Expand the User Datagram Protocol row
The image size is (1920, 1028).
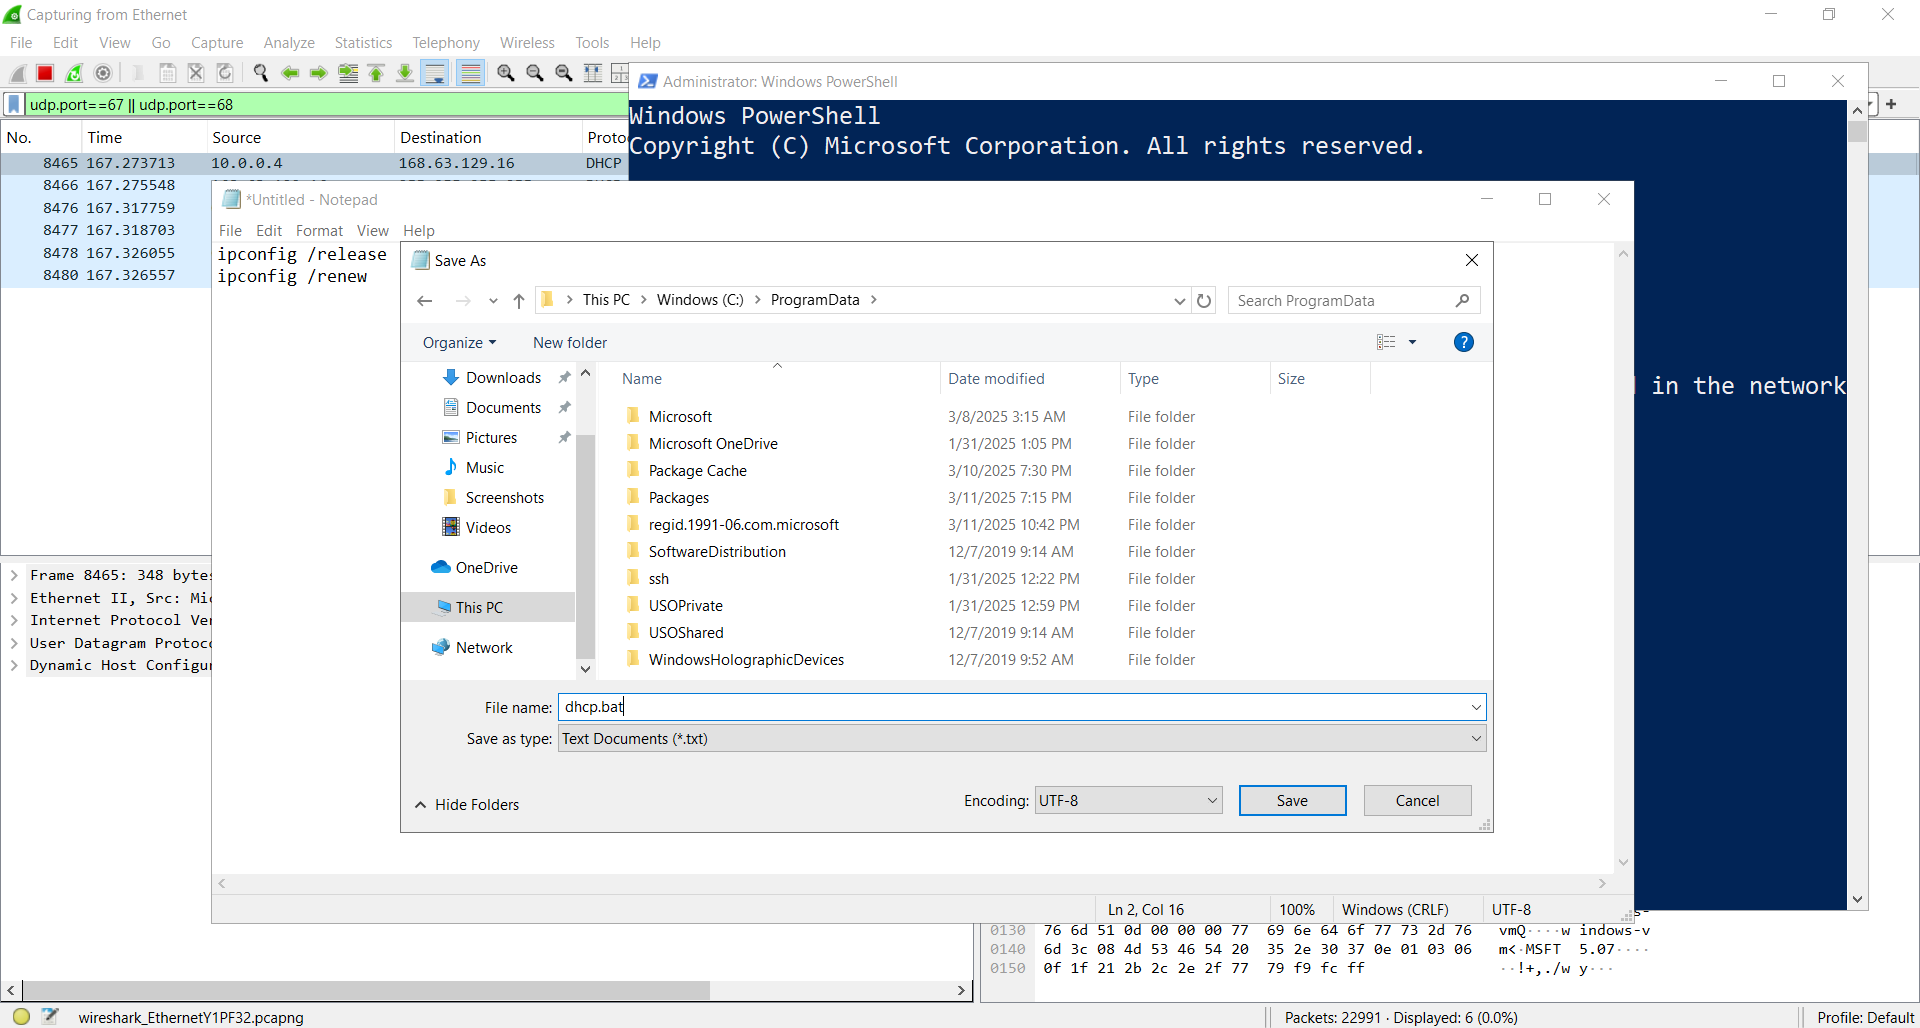pos(14,643)
